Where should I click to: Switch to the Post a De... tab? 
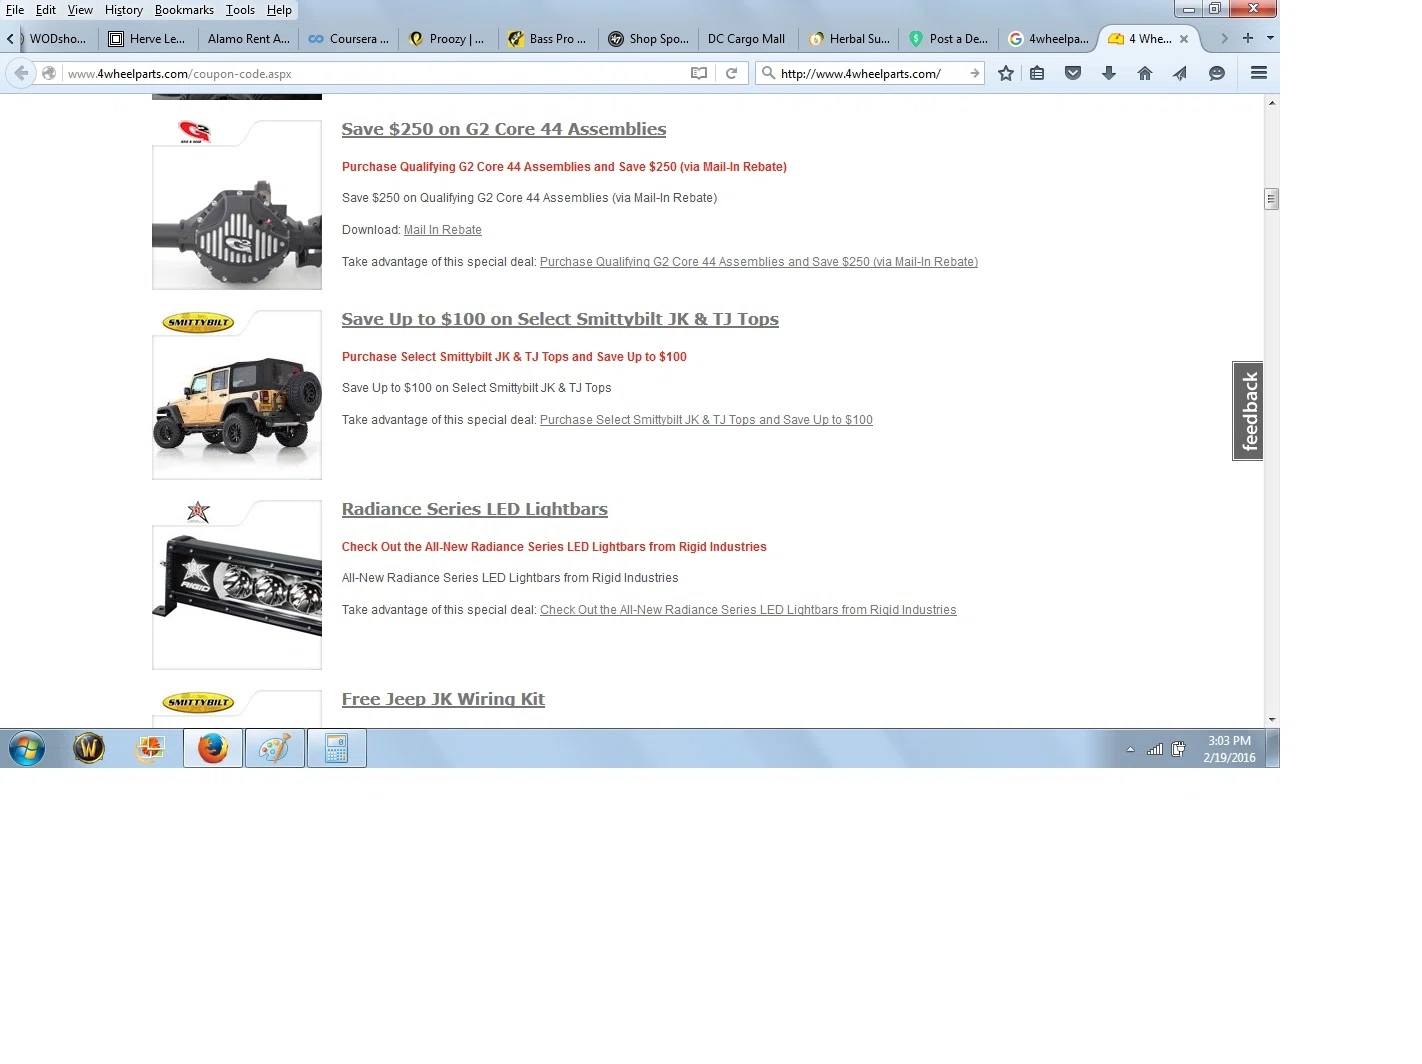pyautogui.click(x=948, y=39)
